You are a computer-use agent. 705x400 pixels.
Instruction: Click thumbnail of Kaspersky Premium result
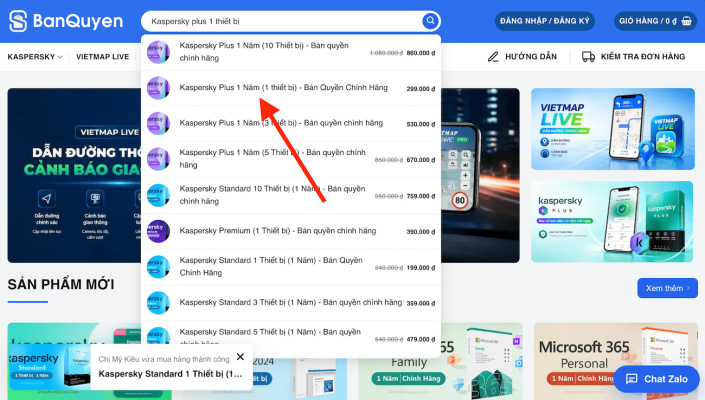158,231
